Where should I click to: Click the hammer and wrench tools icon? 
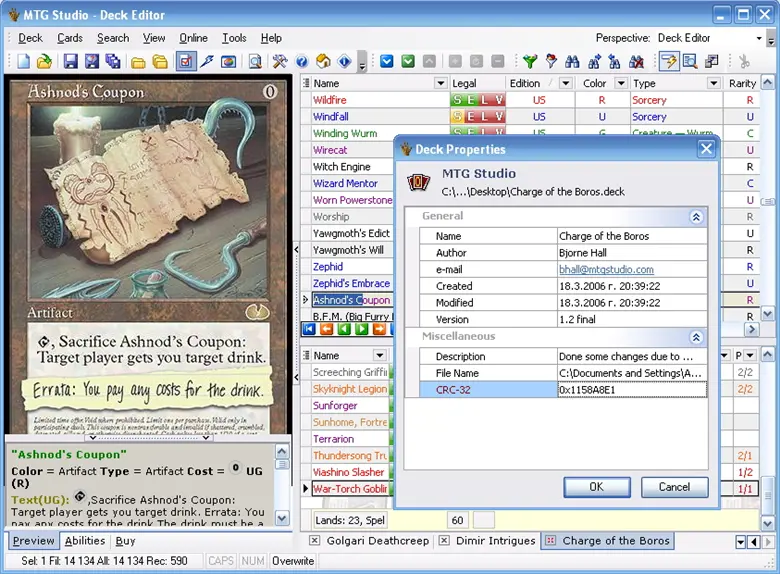pyautogui.click(x=280, y=62)
